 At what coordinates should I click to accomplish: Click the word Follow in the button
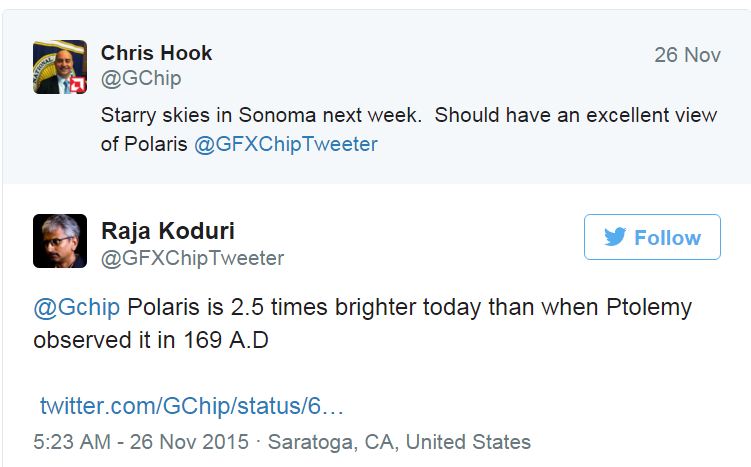click(x=668, y=238)
